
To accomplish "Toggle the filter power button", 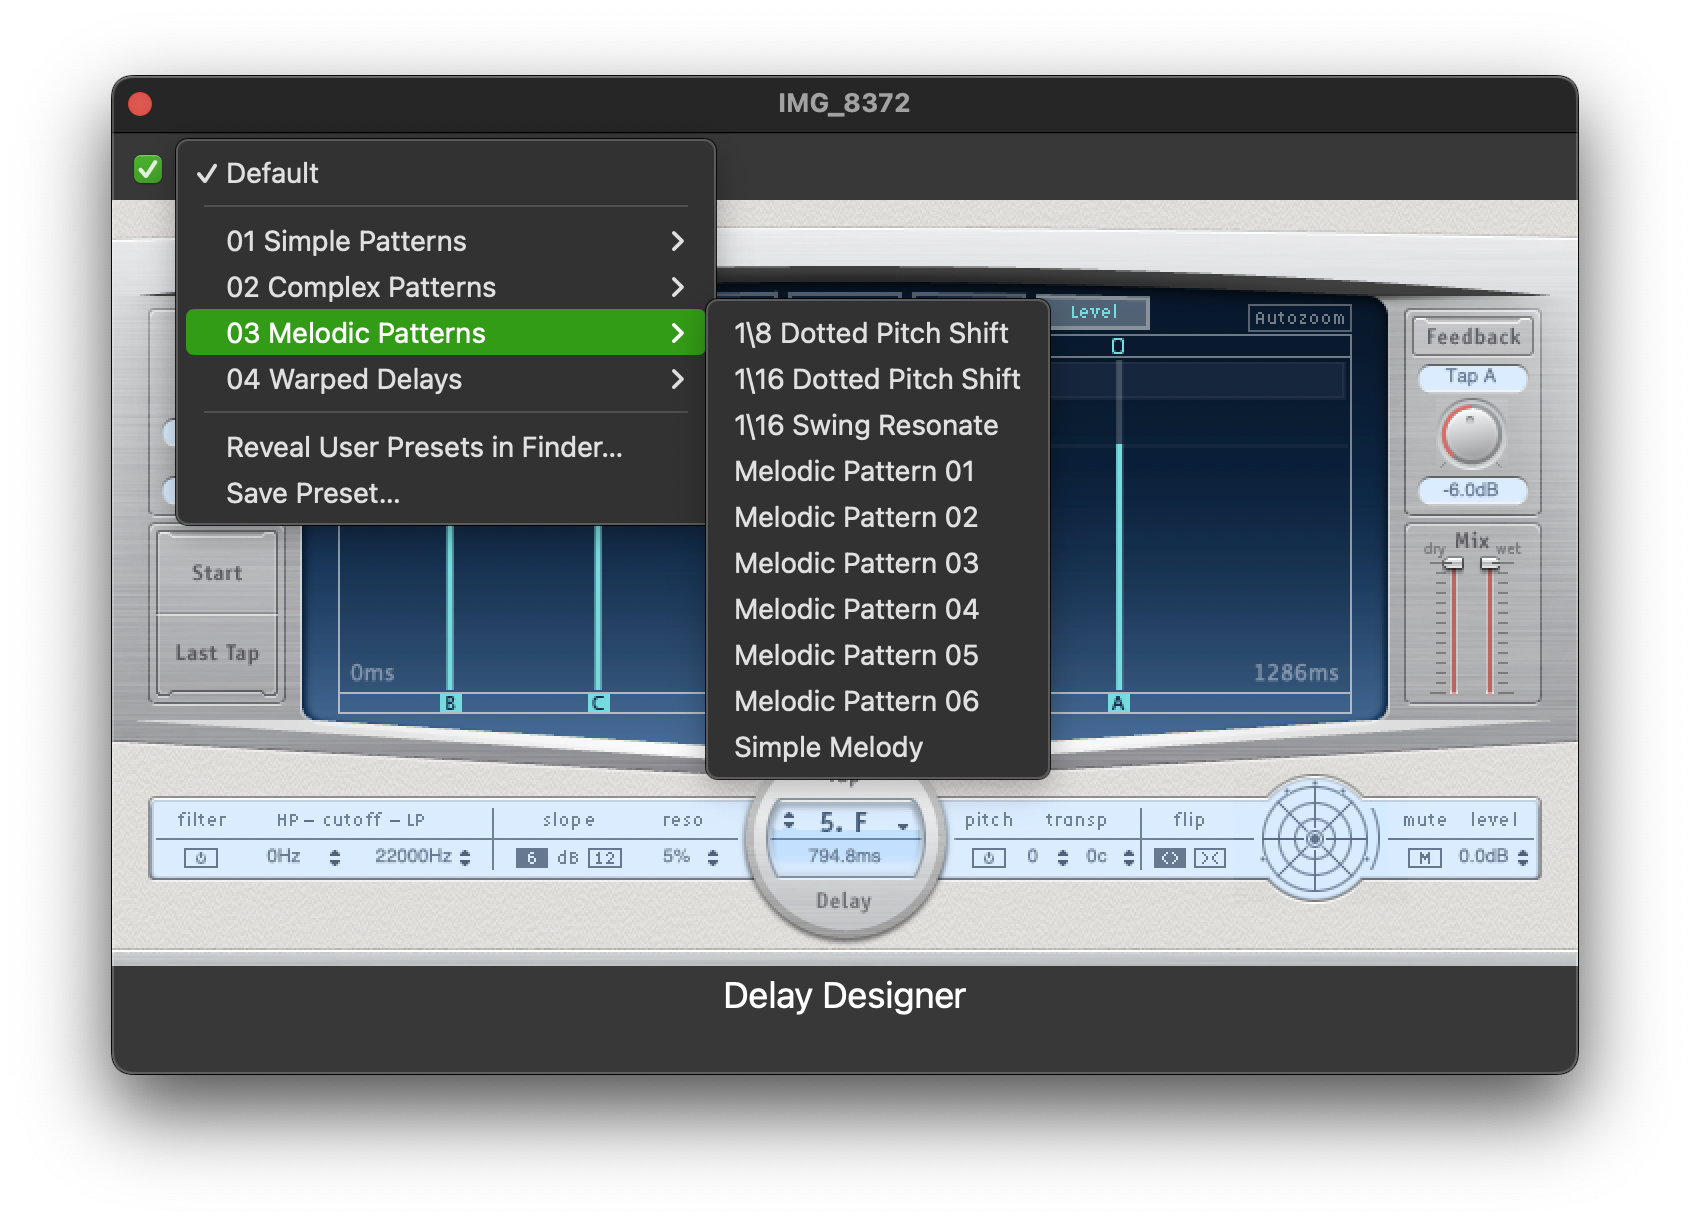I will [x=201, y=857].
